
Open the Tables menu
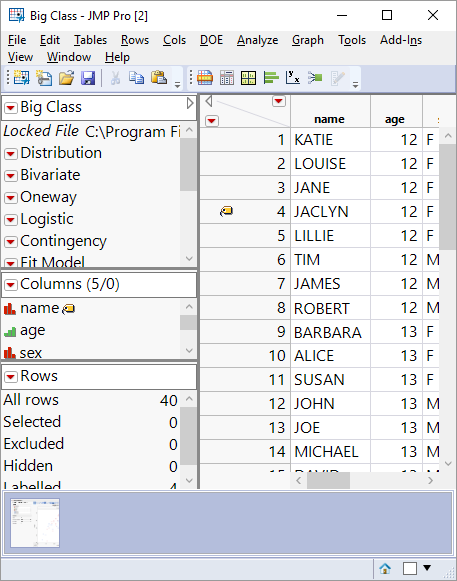click(90, 40)
